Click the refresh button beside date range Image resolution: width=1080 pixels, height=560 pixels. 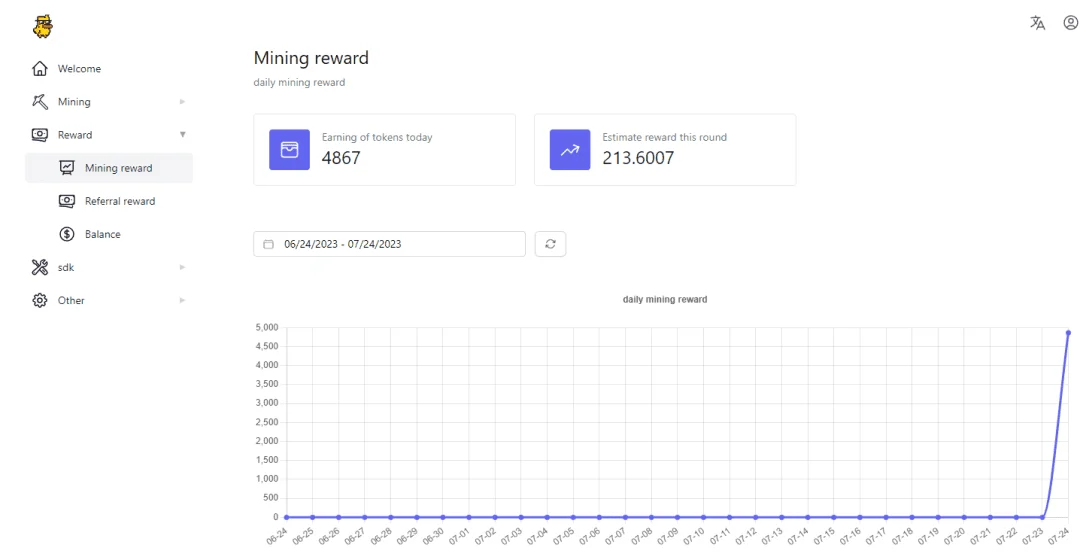coord(550,244)
